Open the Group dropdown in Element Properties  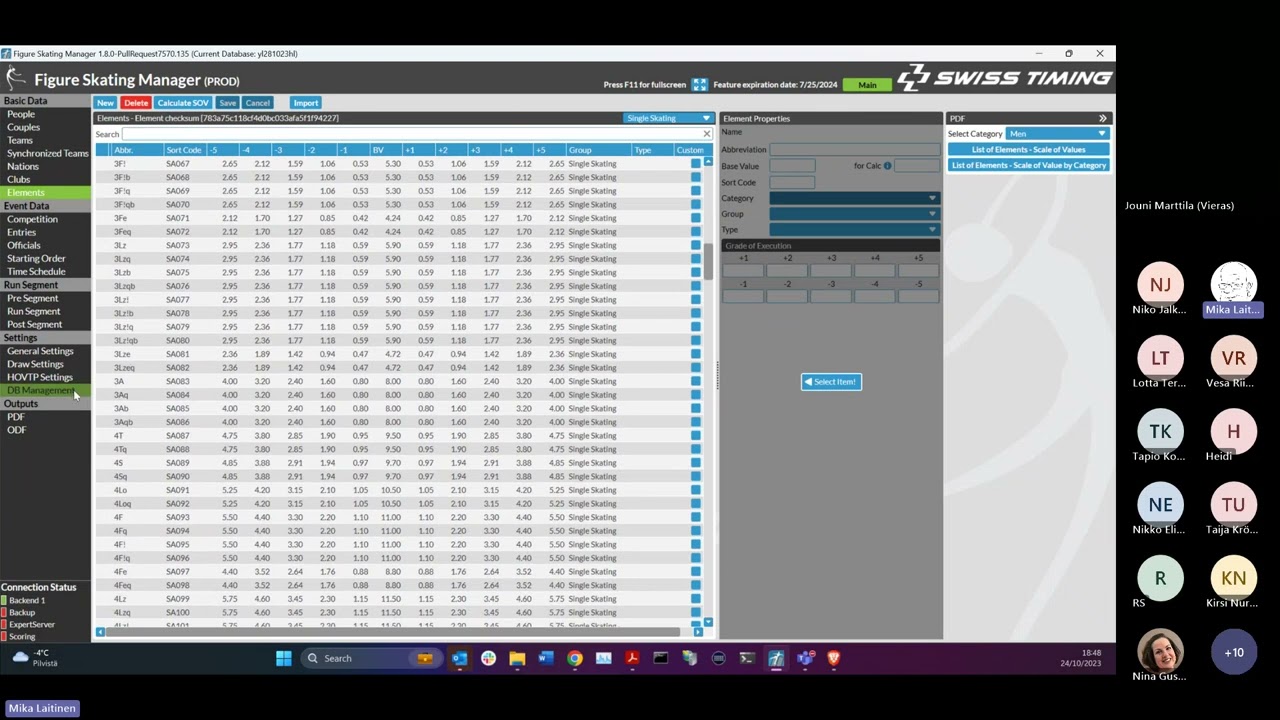(854, 214)
